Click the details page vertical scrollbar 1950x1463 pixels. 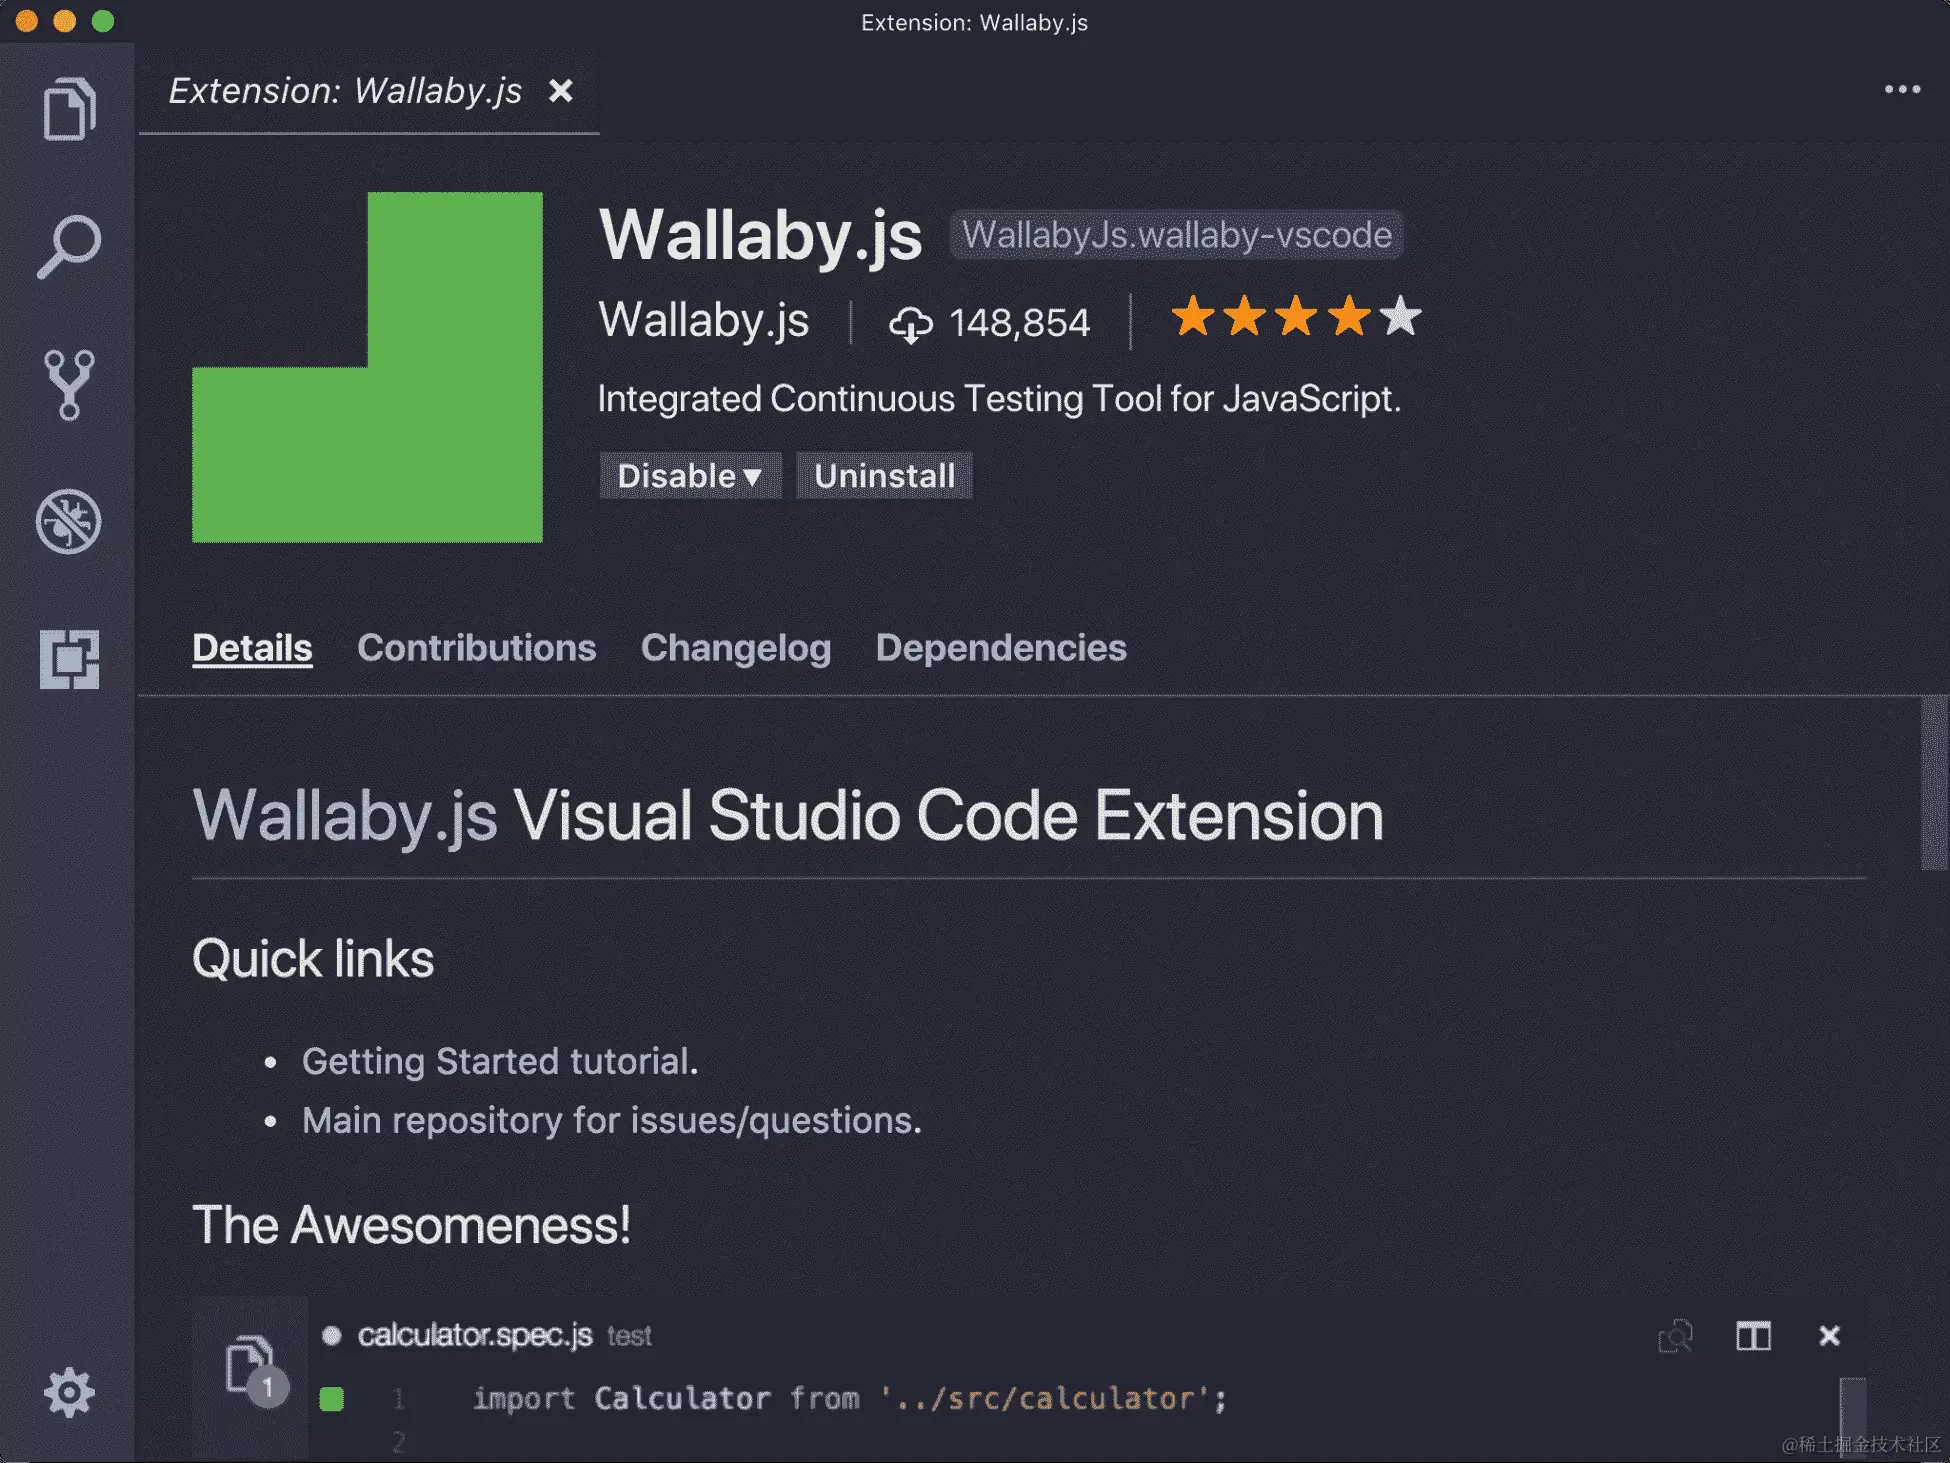coord(1934,784)
